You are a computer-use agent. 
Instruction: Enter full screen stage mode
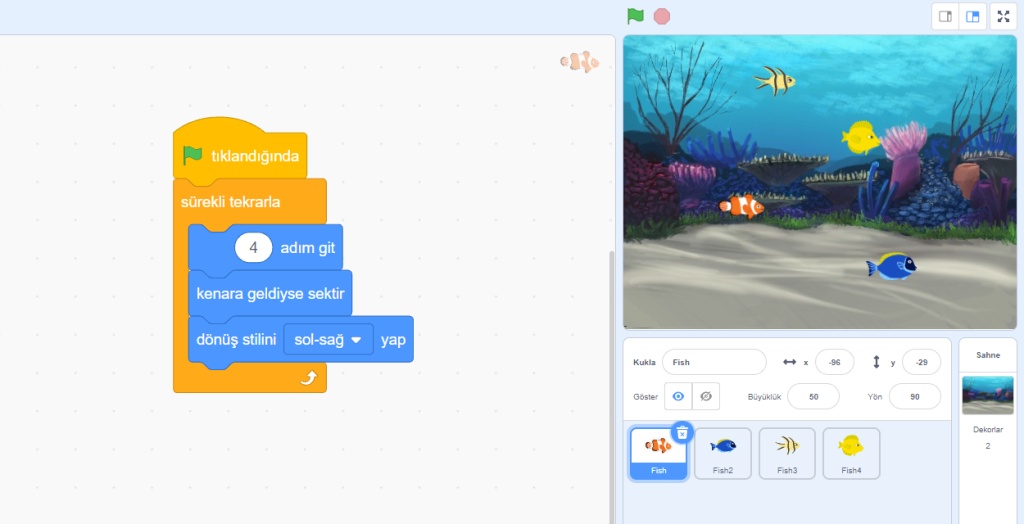pyautogui.click(x=1004, y=17)
